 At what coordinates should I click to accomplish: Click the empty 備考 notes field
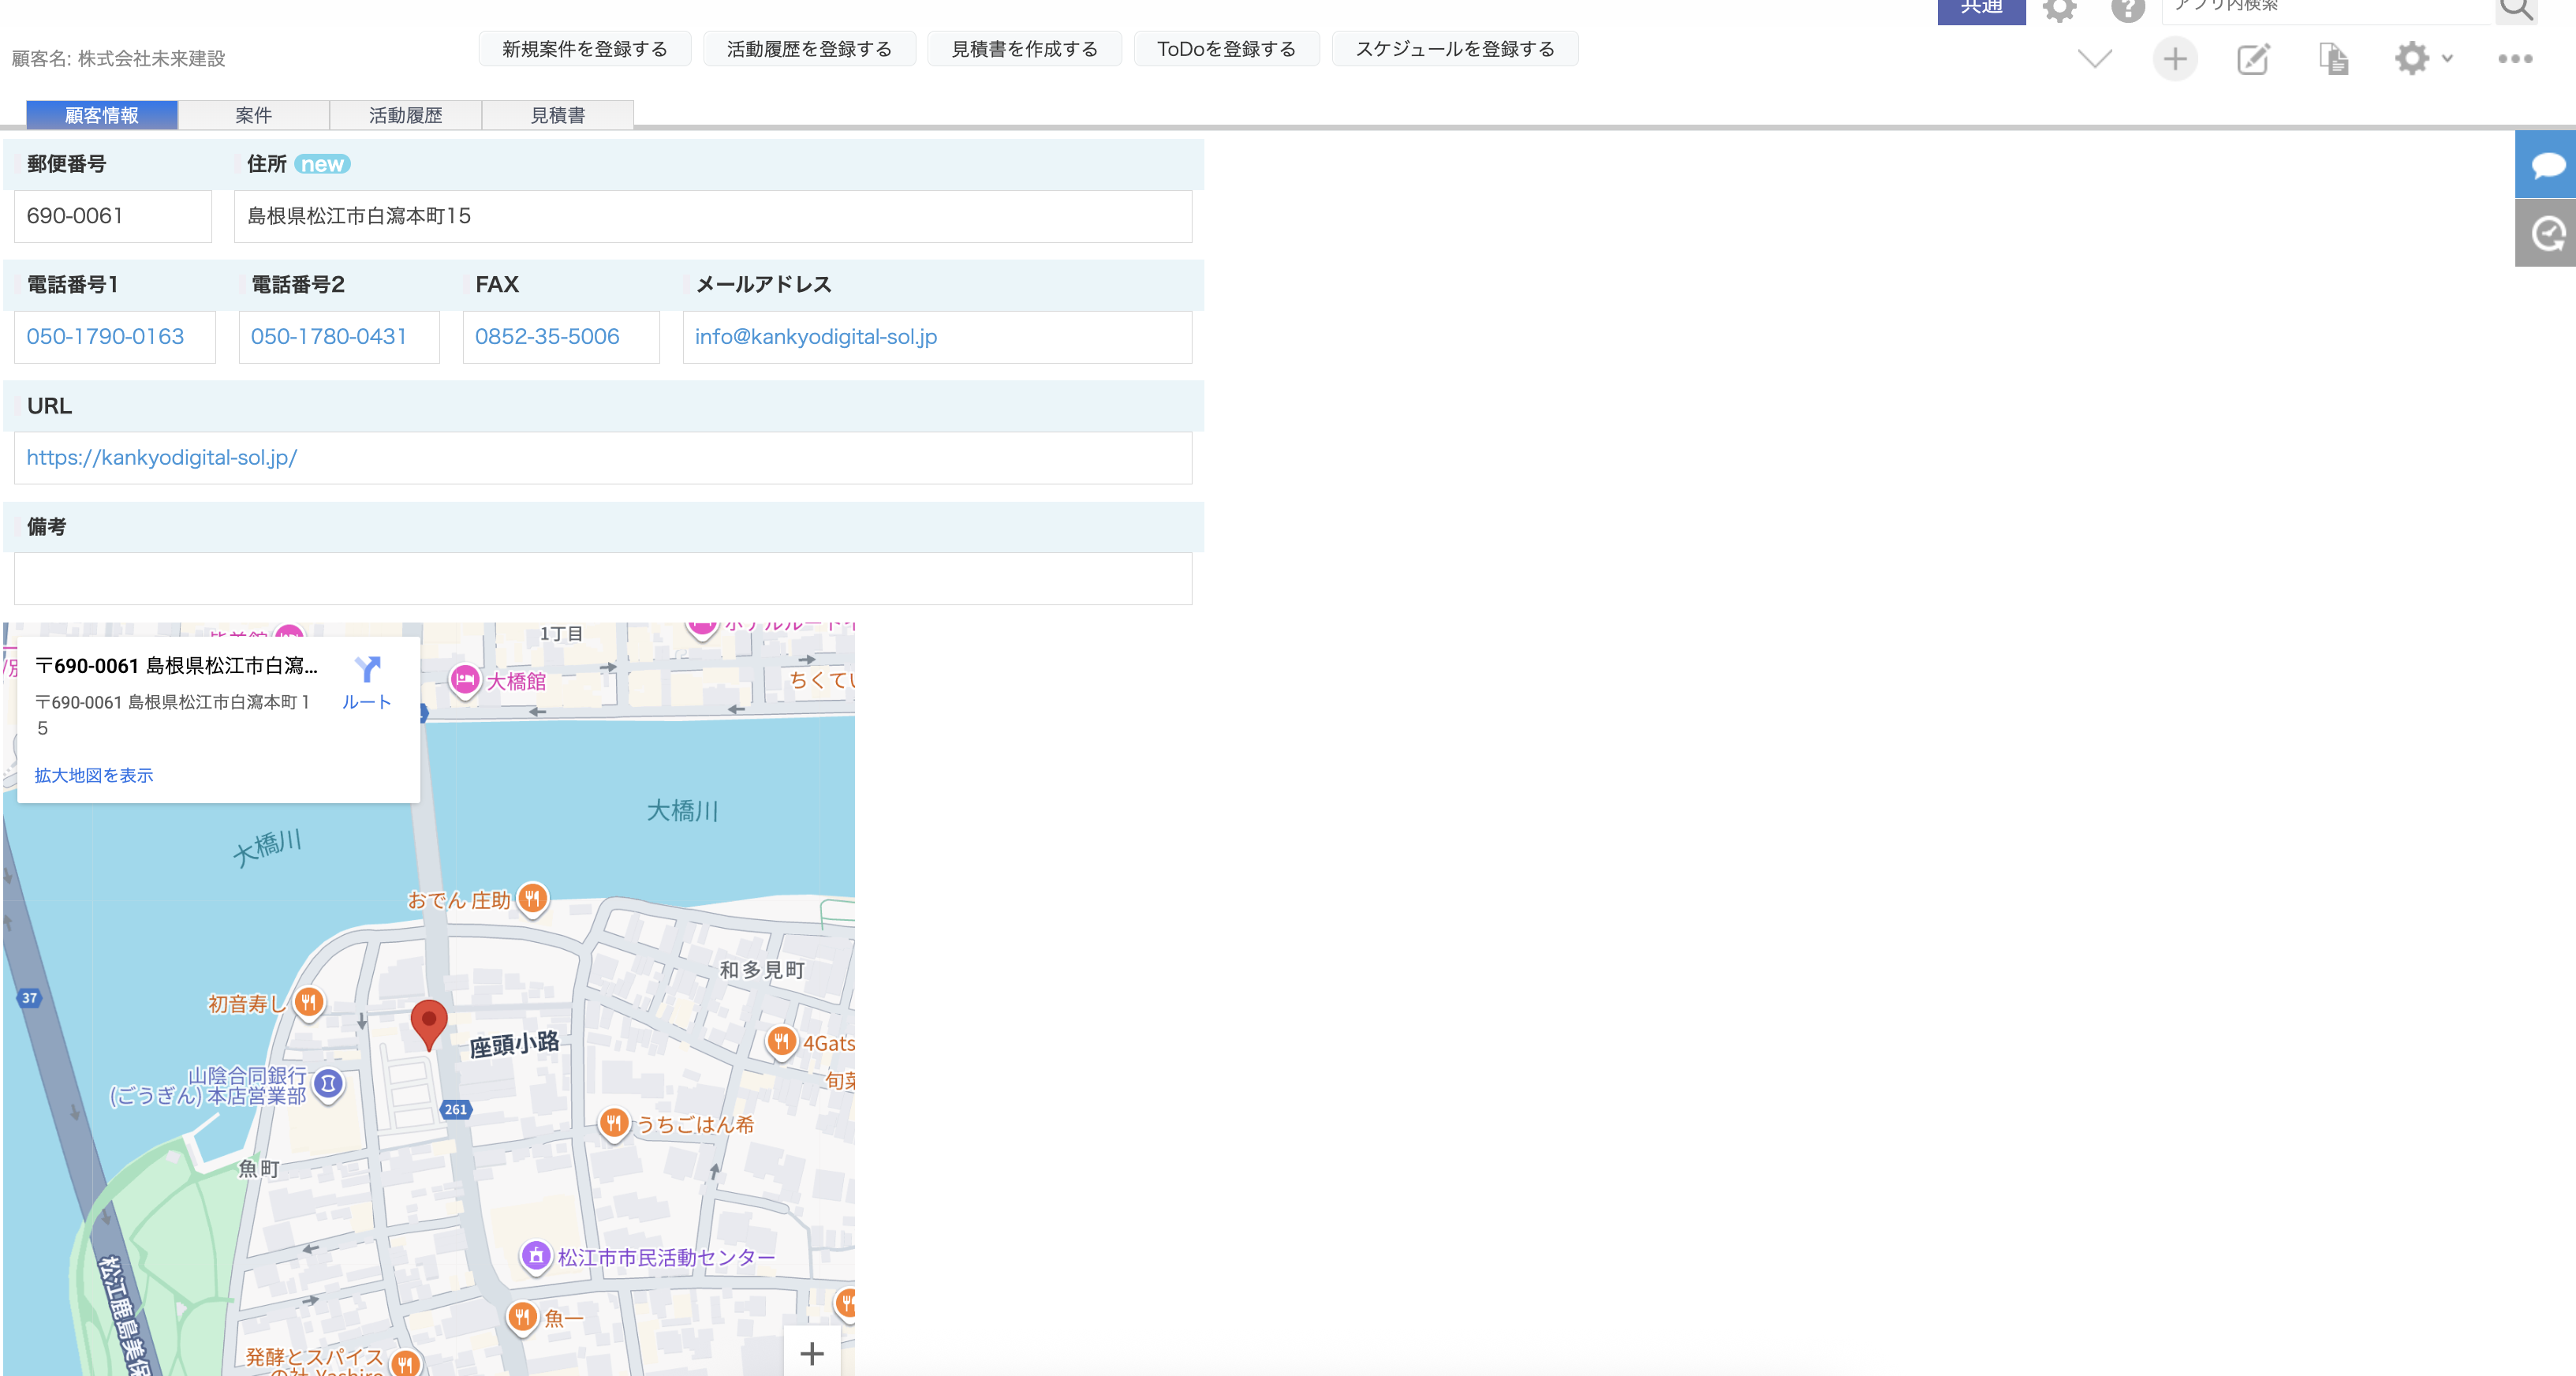(x=603, y=579)
